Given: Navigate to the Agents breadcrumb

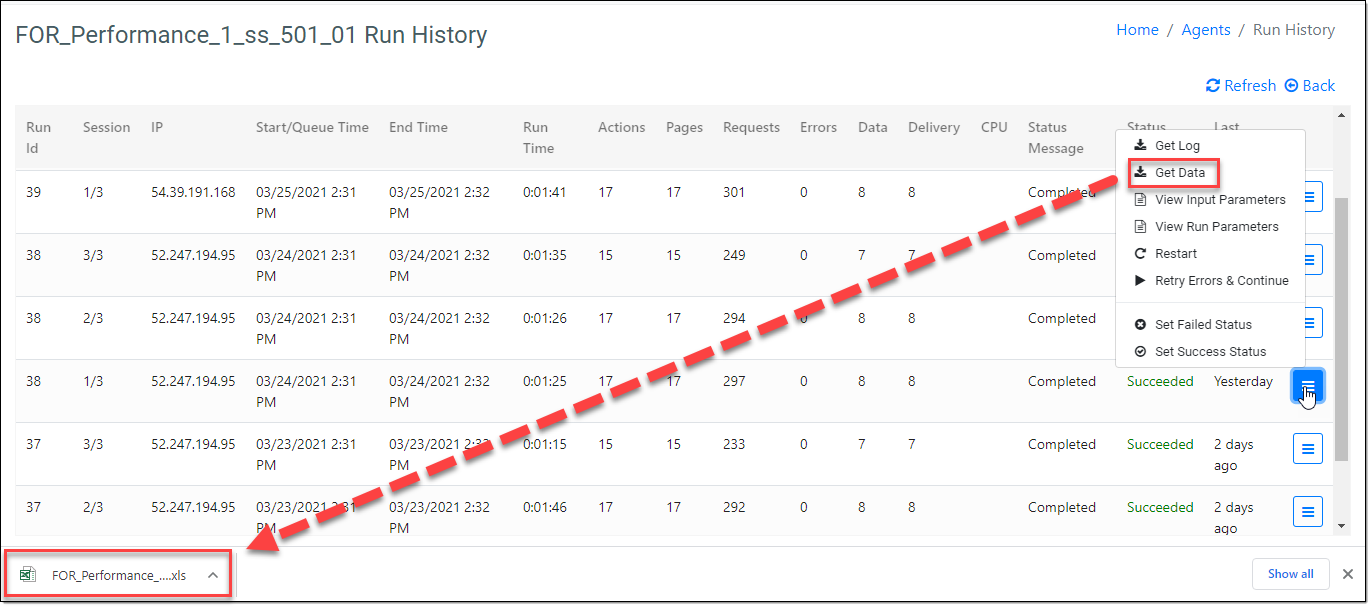Looking at the screenshot, I should click(1205, 30).
